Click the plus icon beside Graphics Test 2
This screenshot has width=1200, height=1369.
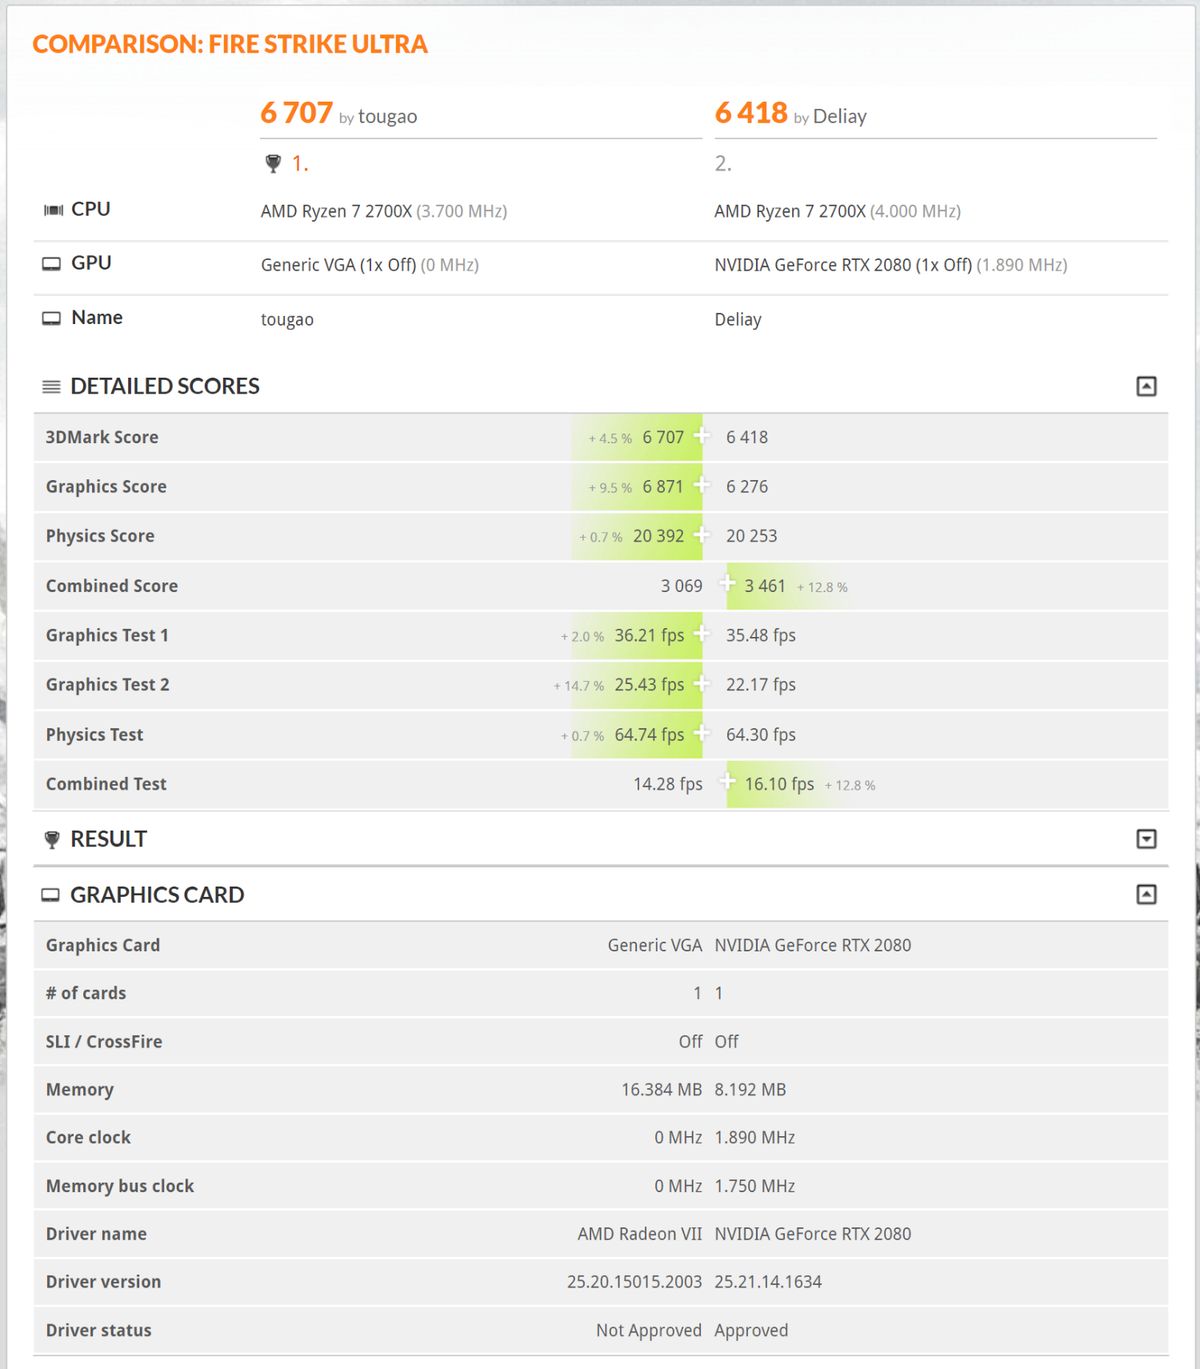[x=701, y=683]
